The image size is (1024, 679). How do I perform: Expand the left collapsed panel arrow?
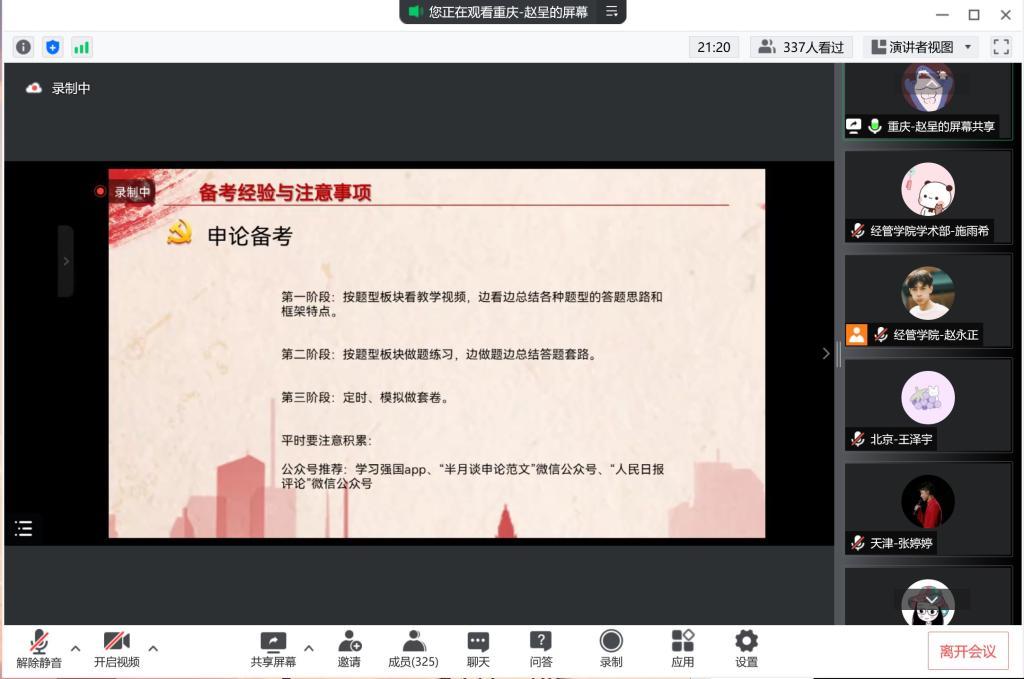(x=66, y=261)
